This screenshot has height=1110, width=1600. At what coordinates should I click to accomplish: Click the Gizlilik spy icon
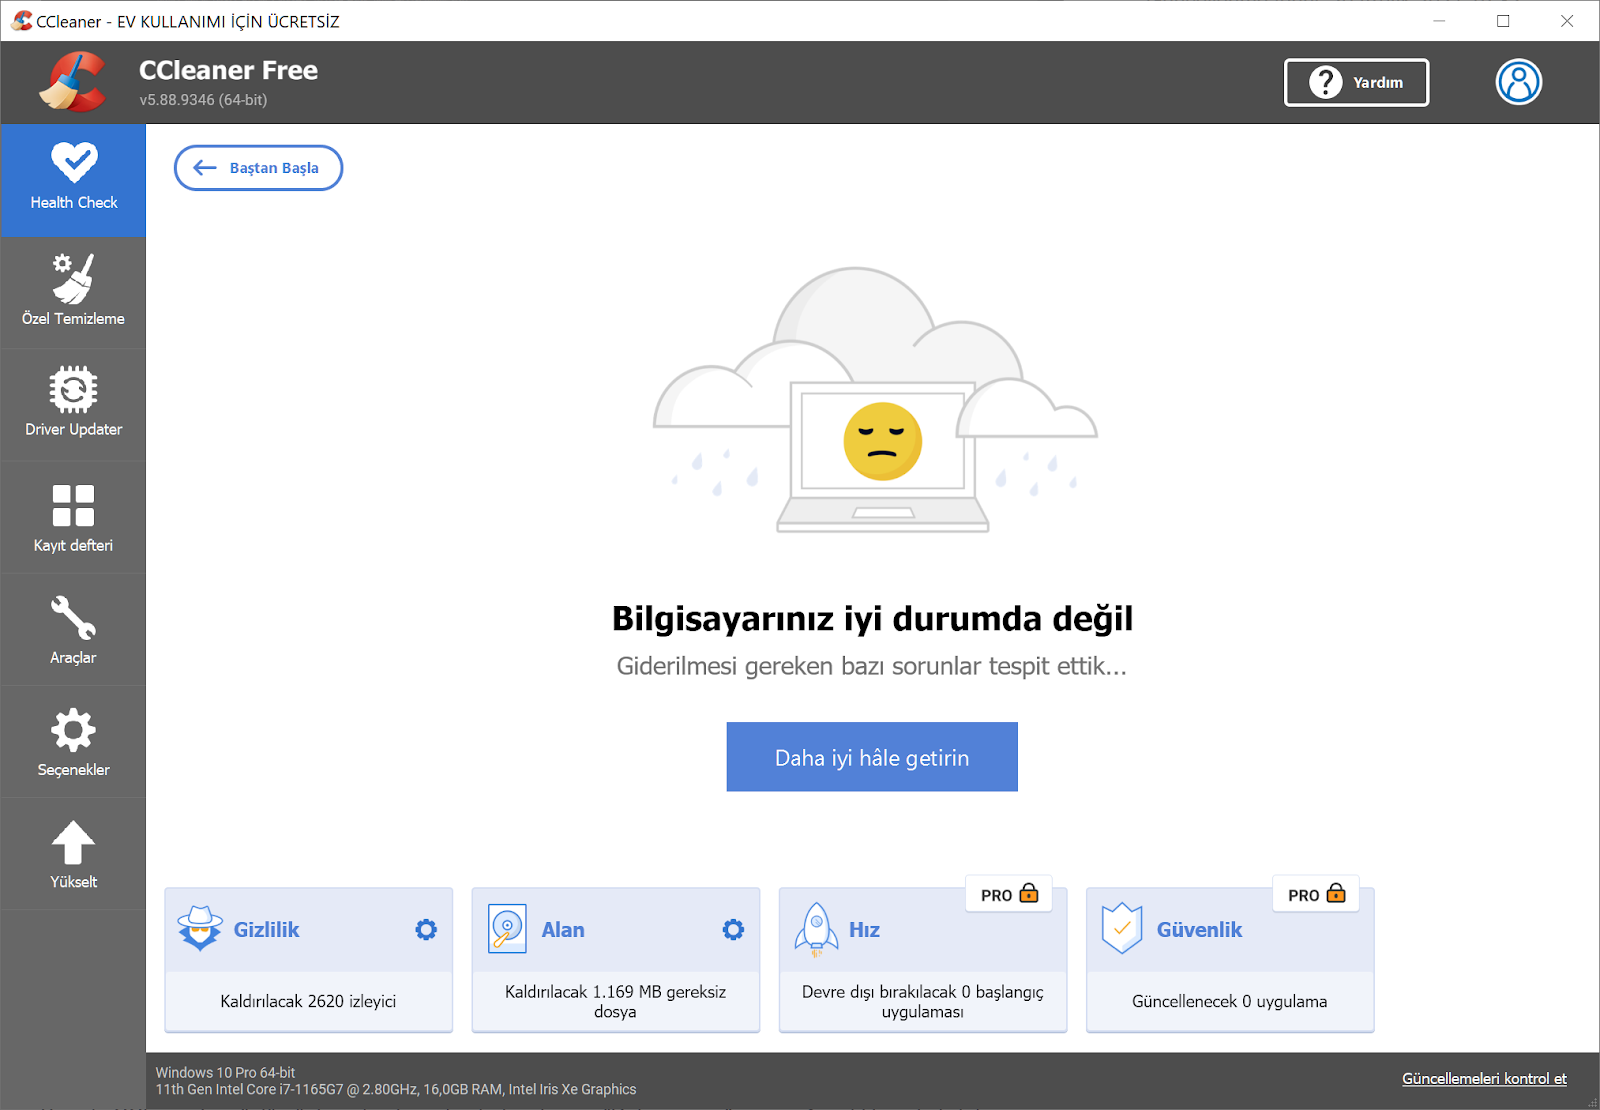pos(200,929)
